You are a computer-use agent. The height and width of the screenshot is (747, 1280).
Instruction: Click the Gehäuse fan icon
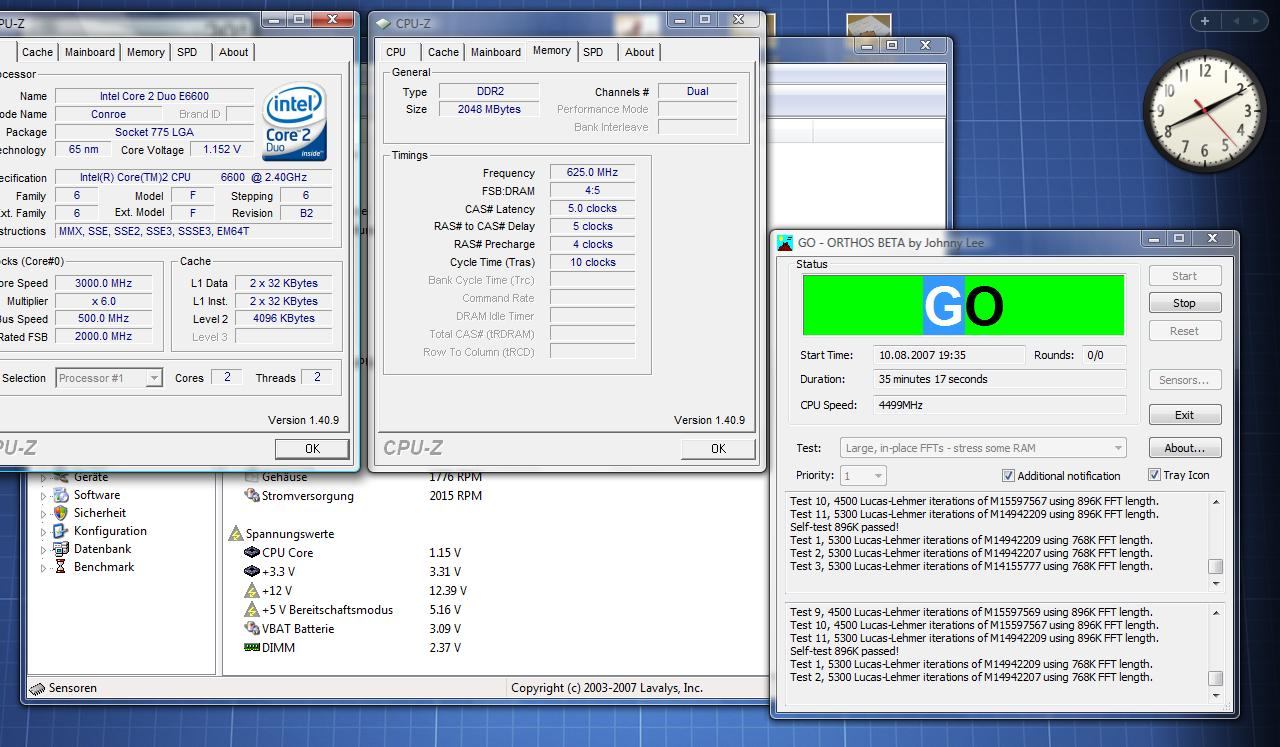coord(252,478)
